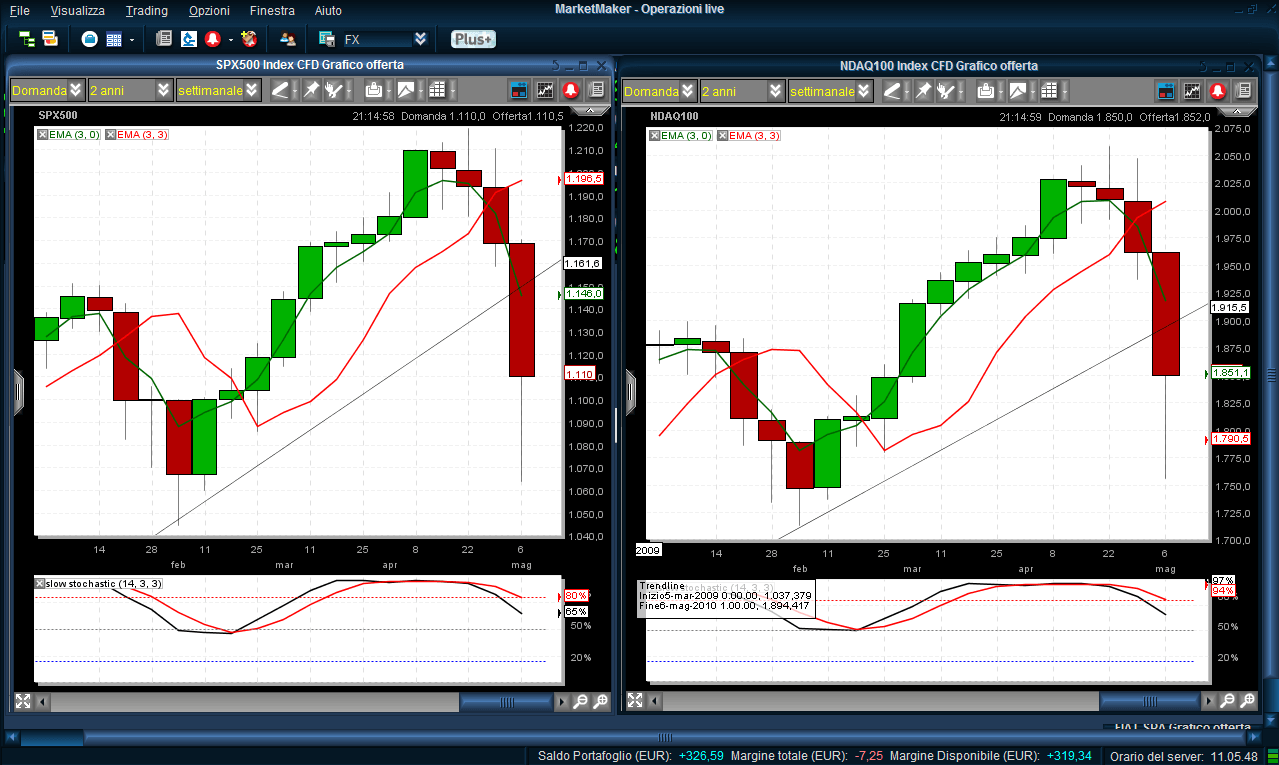Viewport: 1279px width, 765px height.
Task: Click the line drawing tool in NDAQ100 toolbar
Action: 892,91
